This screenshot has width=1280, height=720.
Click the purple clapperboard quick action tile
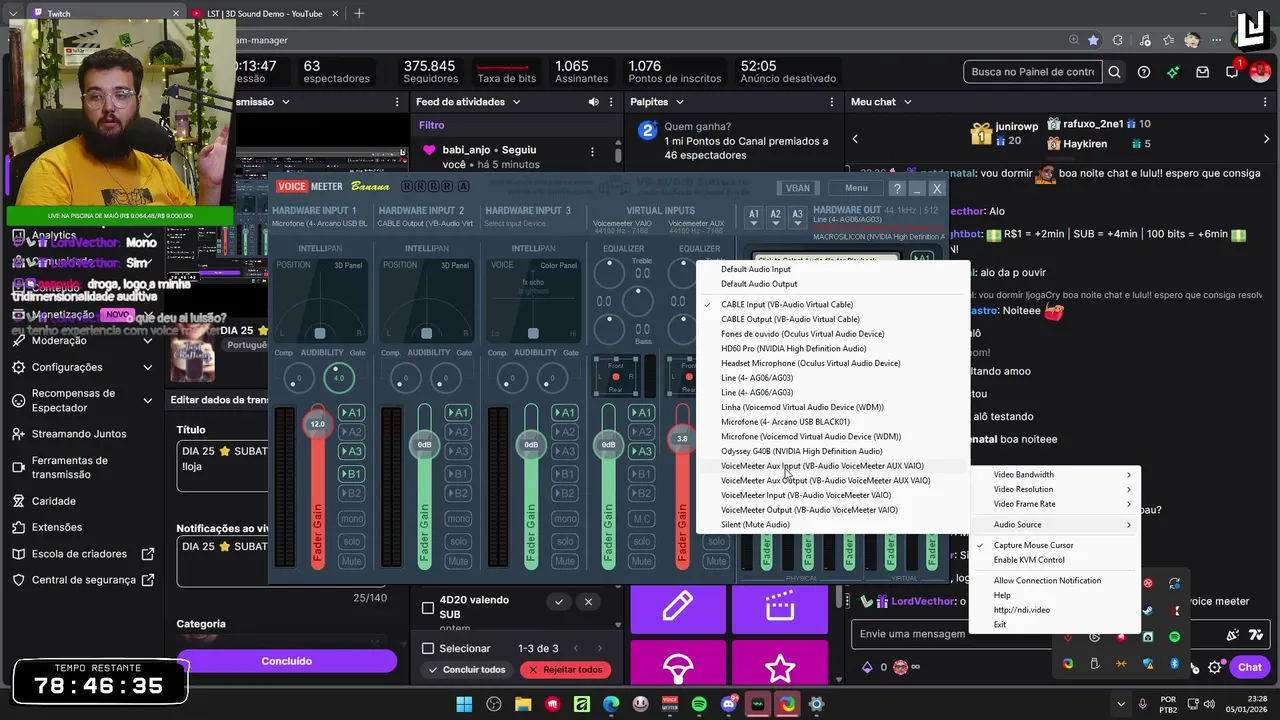point(779,607)
